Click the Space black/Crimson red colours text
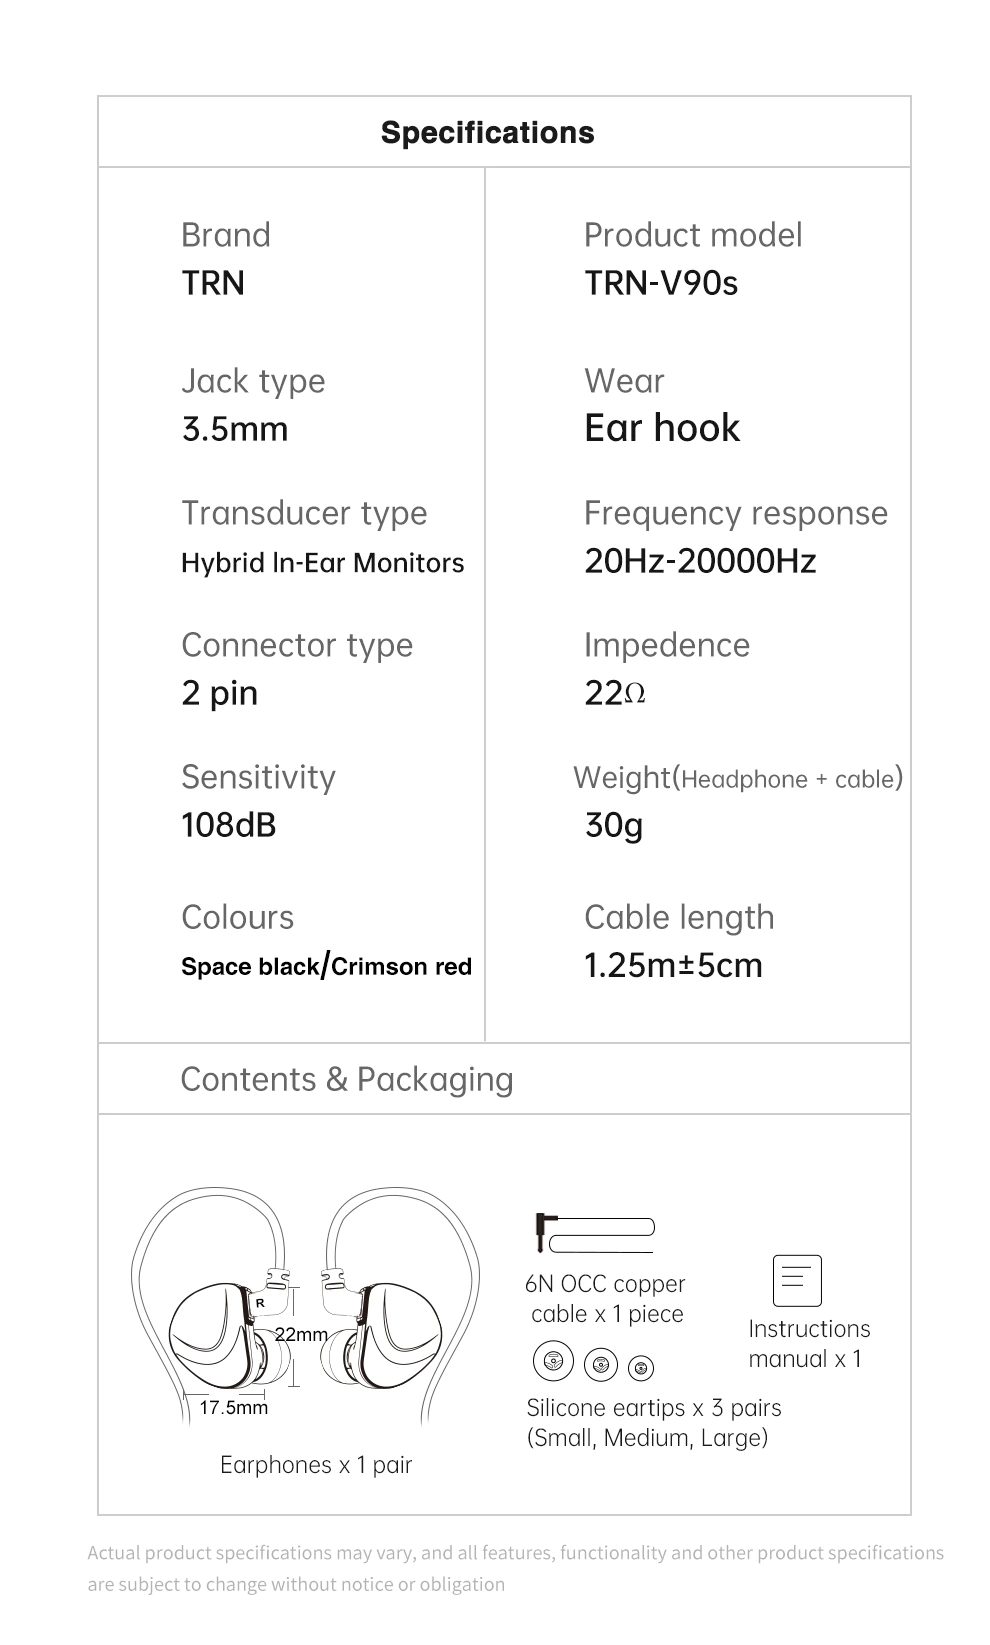 tap(326, 966)
